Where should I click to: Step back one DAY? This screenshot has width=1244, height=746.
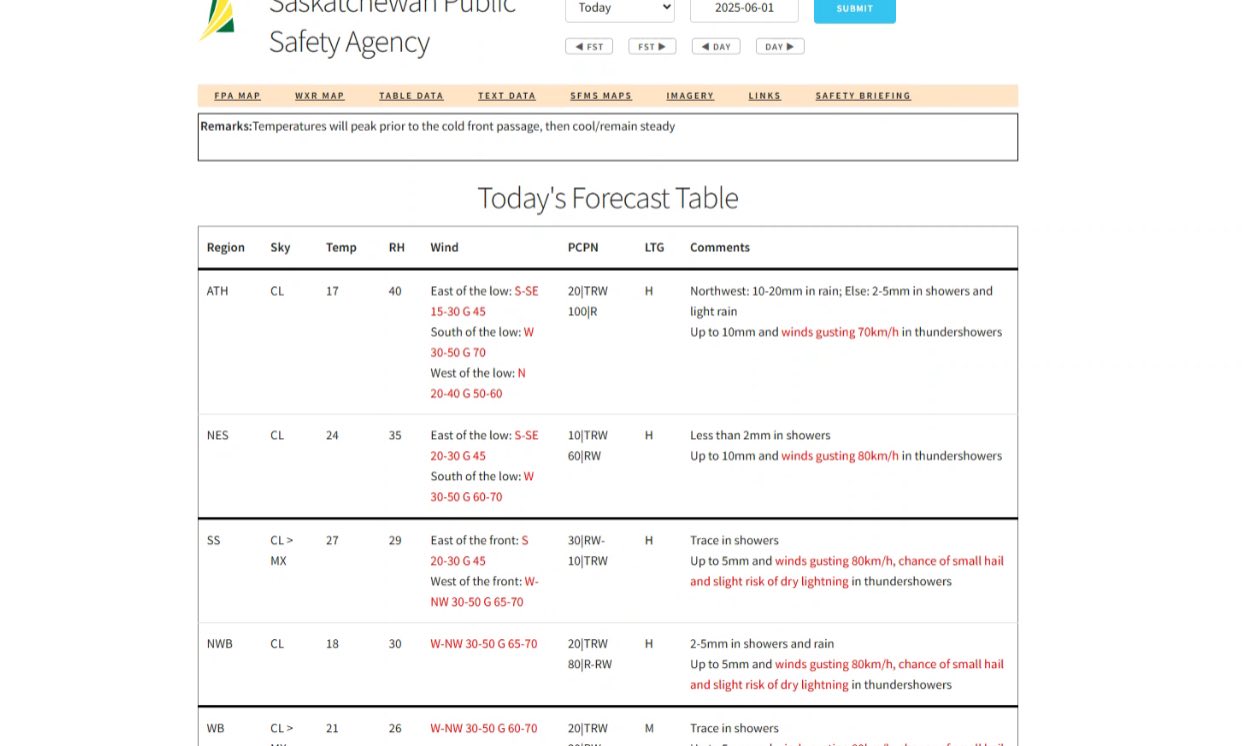tap(716, 46)
